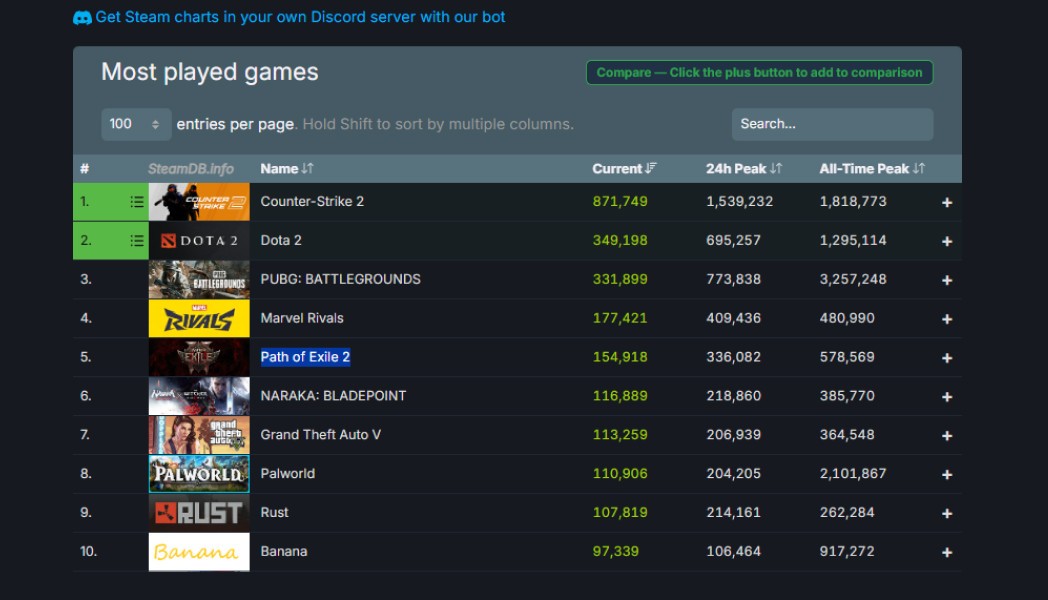Open the Palworld game link
This screenshot has width=1048, height=600.
click(x=287, y=473)
